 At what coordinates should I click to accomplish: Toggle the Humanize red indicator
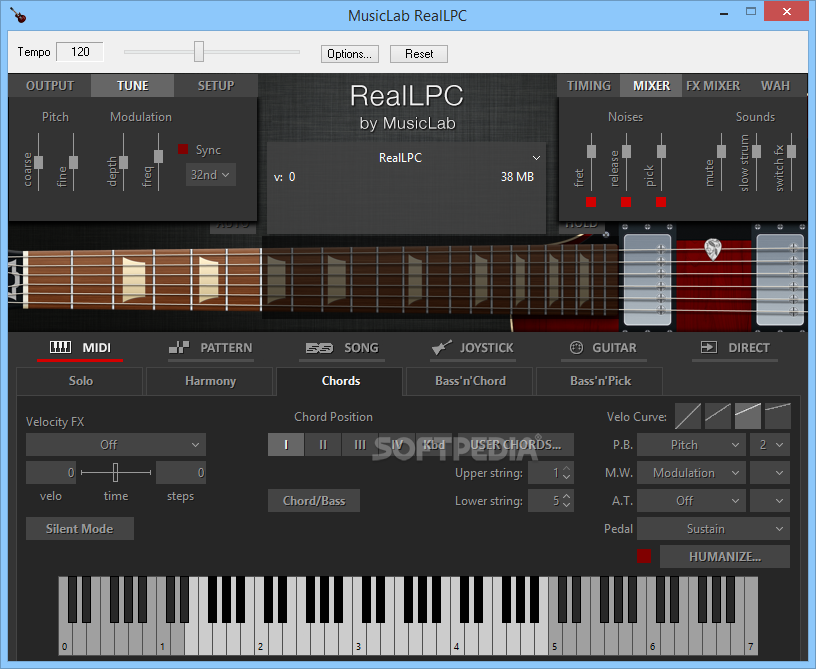pos(644,556)
